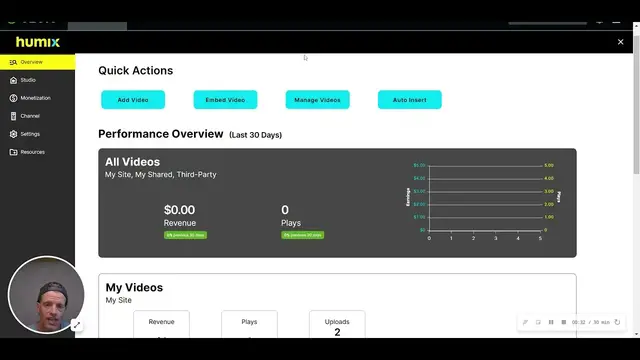The width and height of the screenshot is (640, 360).
Task: Click the scrollbar down arrow
Action: pos(636,334)
